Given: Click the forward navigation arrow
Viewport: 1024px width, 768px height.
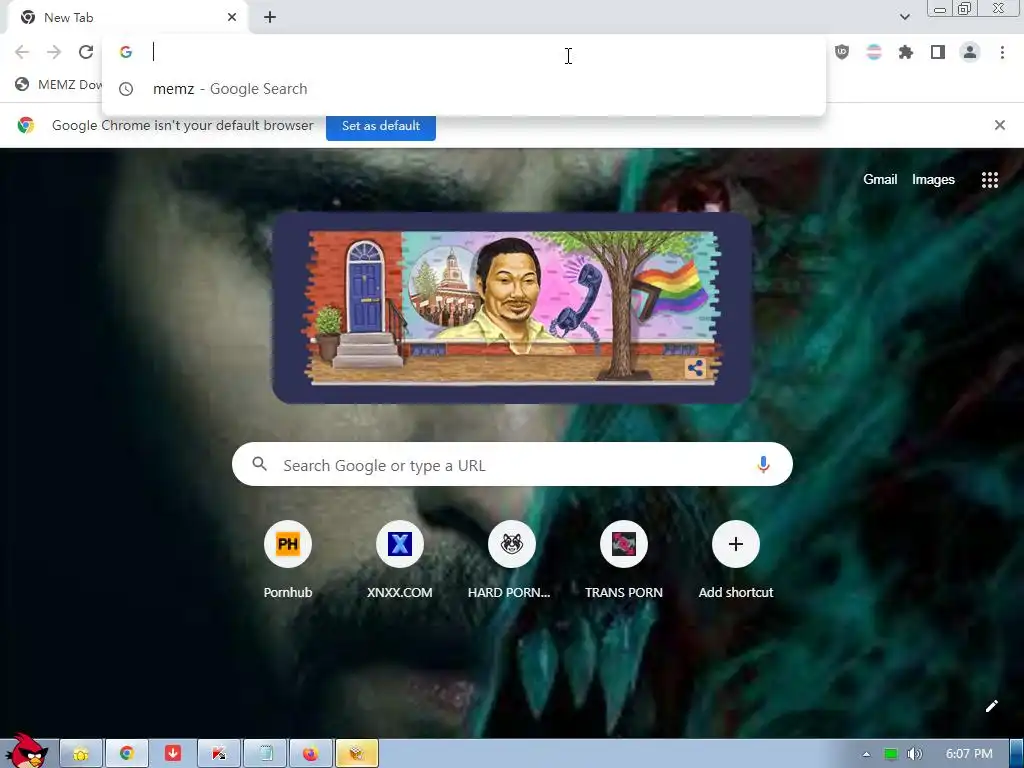Looking at the screenshot, I should coord(54,52).
